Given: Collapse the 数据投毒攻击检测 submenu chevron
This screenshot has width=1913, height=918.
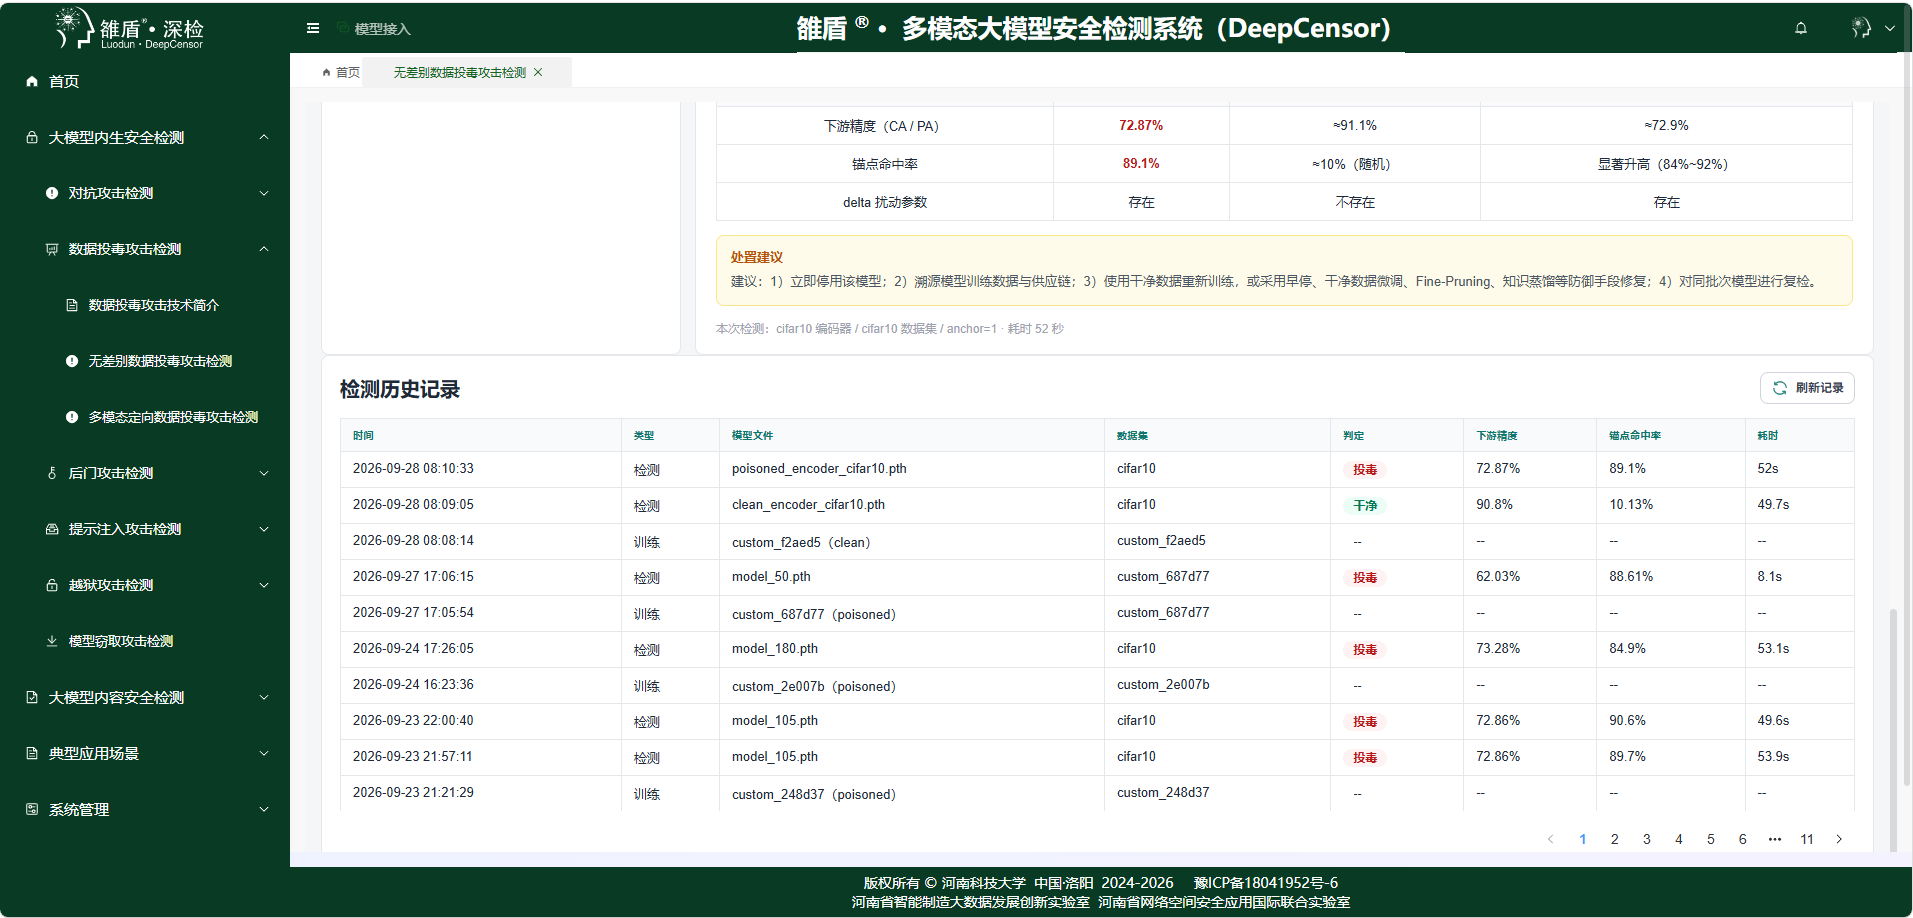Looking at the screenshot, I should click(264, 249).
